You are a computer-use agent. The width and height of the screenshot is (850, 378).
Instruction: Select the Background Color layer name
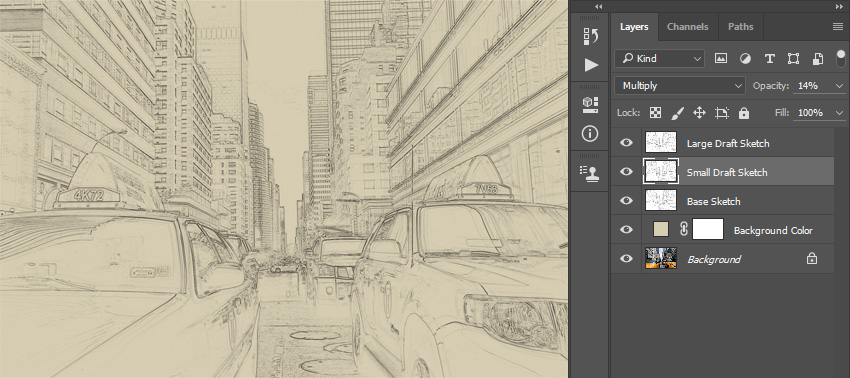pyautogui.click(x=773, y=230)
